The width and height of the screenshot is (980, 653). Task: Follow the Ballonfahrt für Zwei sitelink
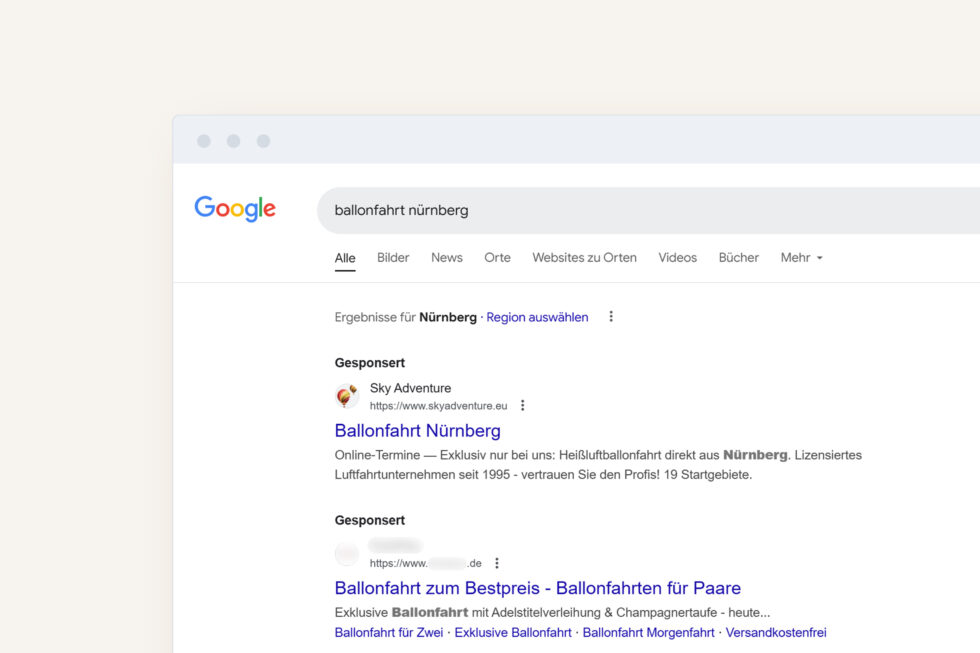pyautogui.click(x=389, y=632)
